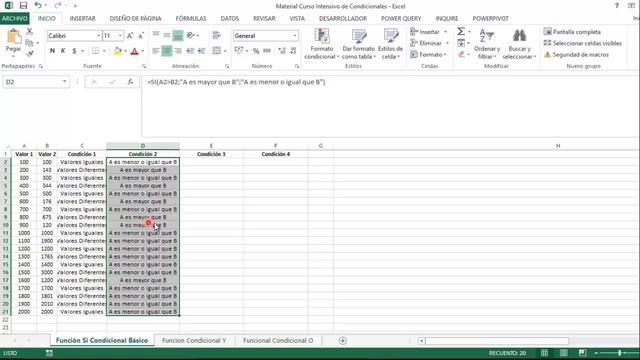Screen dimensions: 640x360
Task: Toggle center horizontal alignment
Action: [167, 51]
